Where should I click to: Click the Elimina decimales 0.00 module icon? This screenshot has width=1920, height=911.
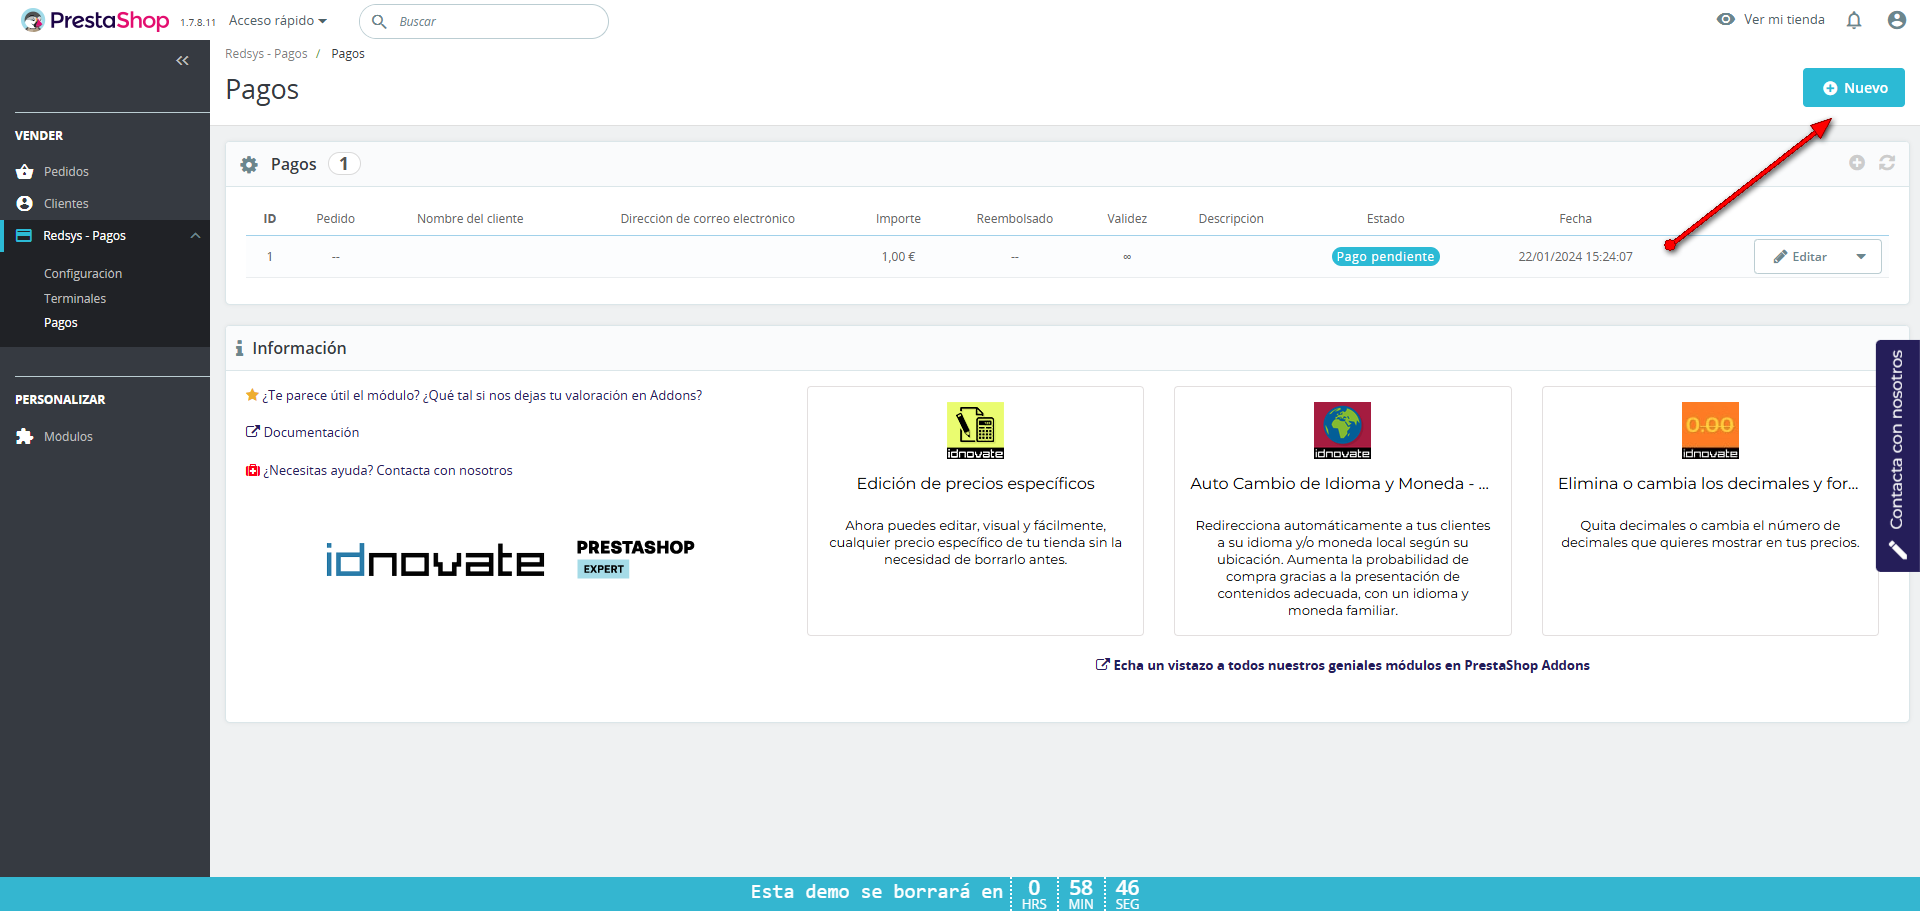[x=1710, y=431]
